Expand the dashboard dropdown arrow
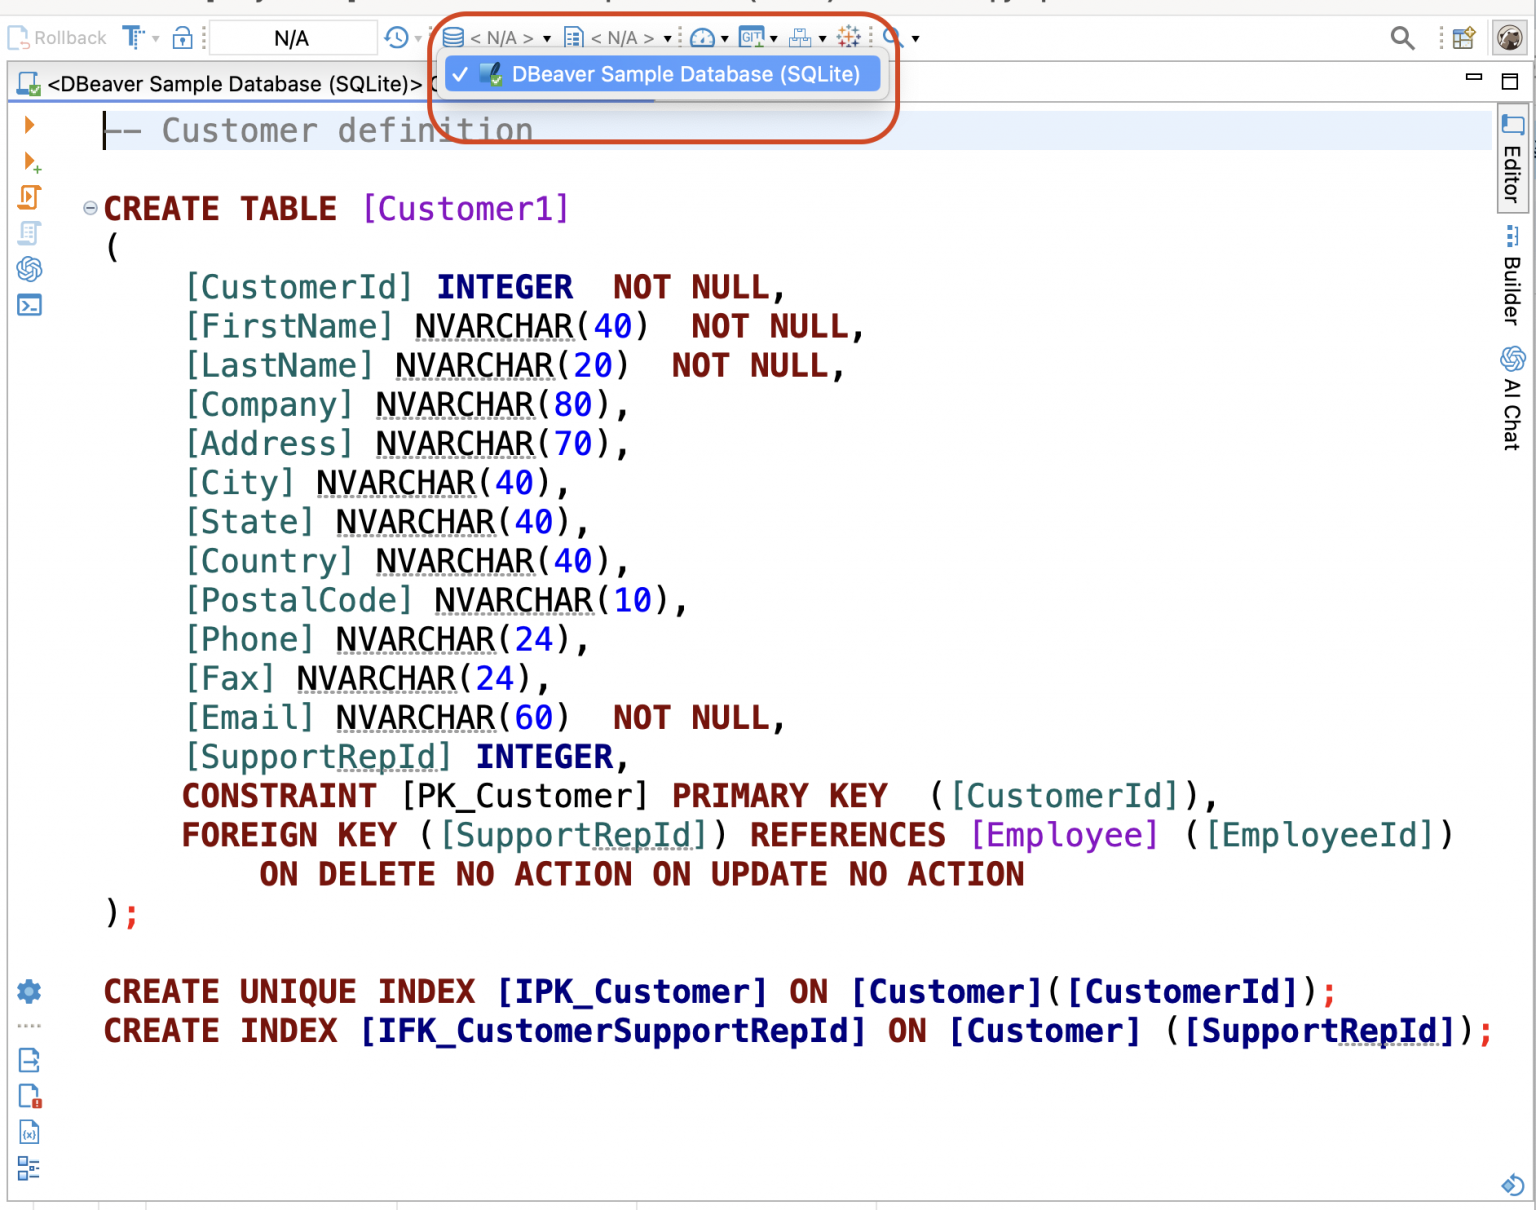 tap(725, 39)
